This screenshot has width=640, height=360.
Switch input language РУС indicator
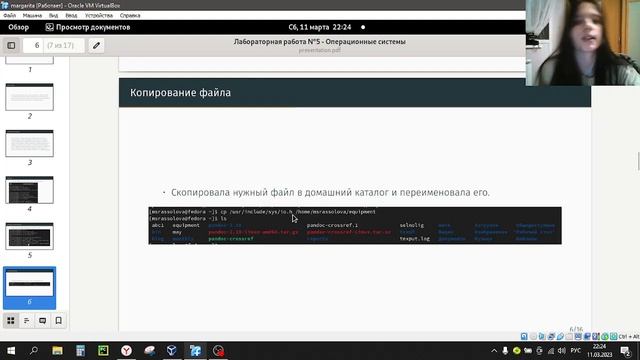576,351
